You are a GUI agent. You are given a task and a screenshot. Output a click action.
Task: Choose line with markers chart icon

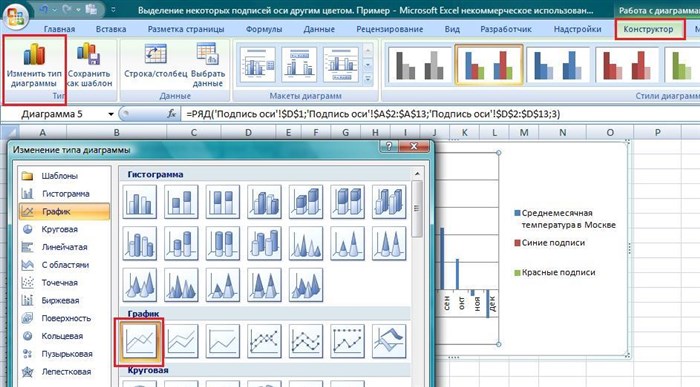264,341
